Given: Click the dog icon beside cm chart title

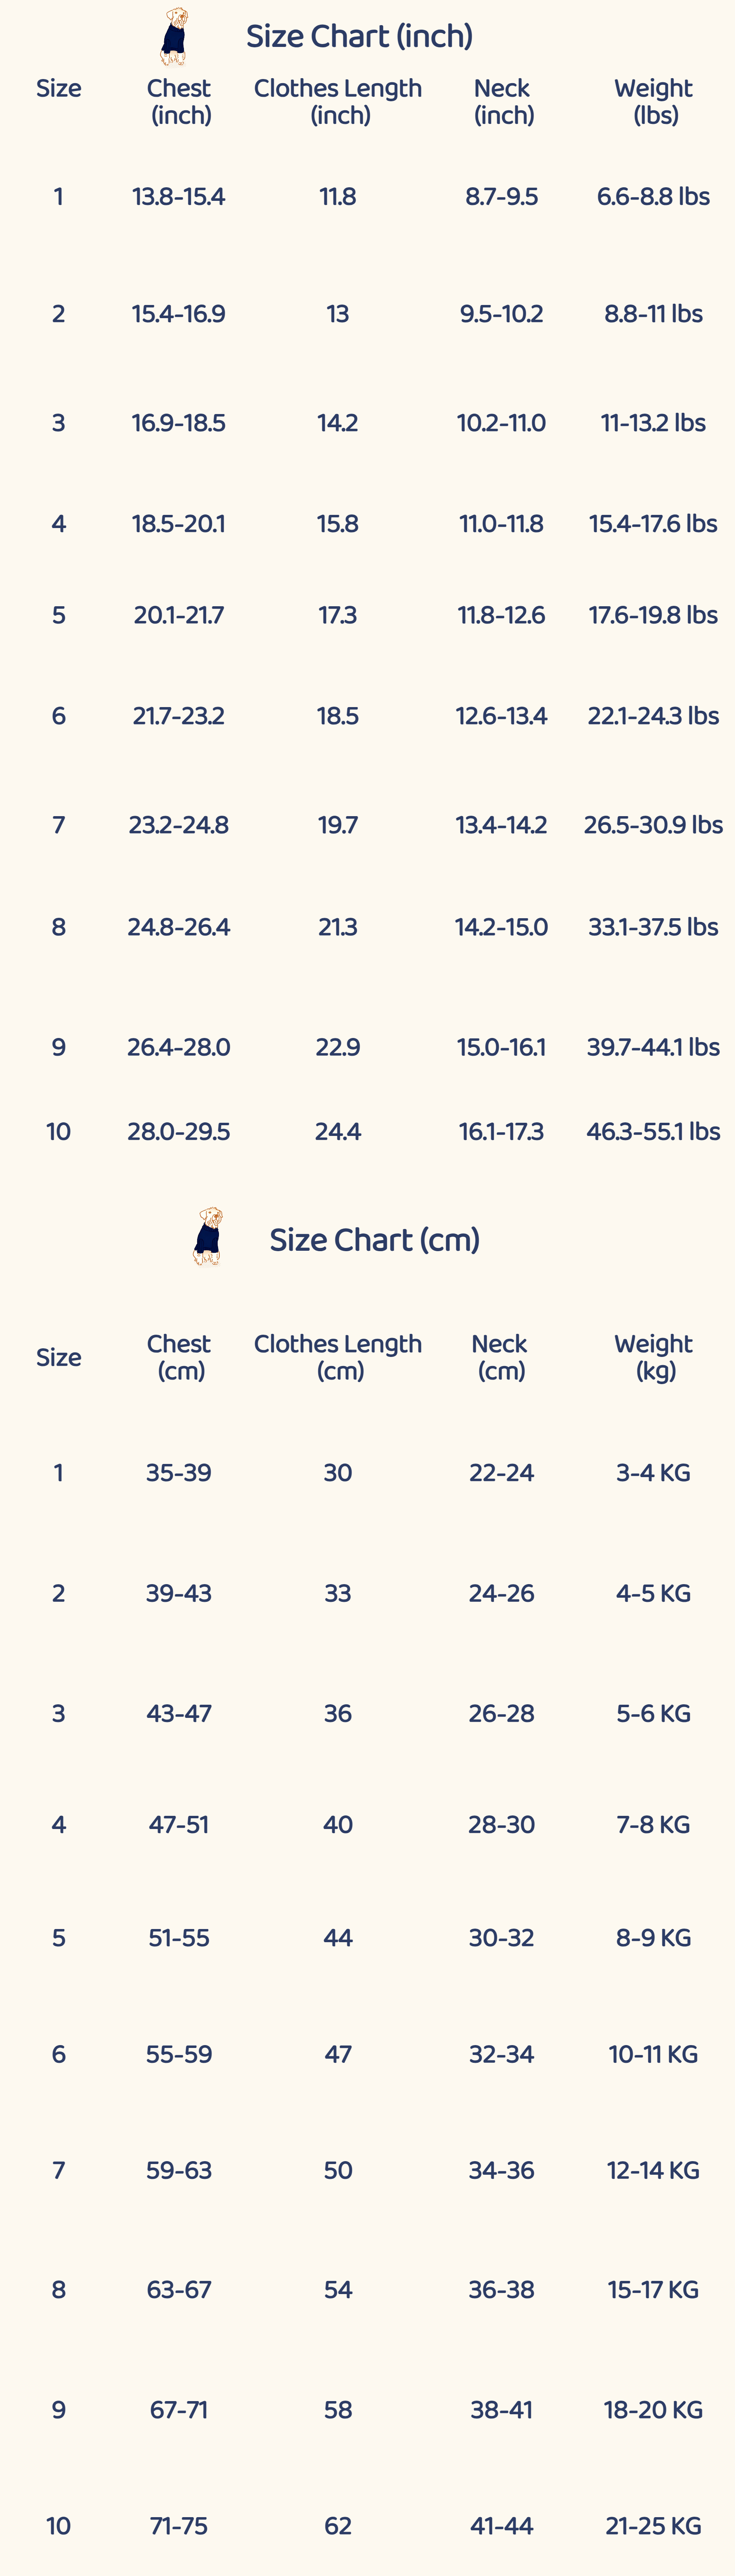Looking at the screenshot, I should (208, 1237).
